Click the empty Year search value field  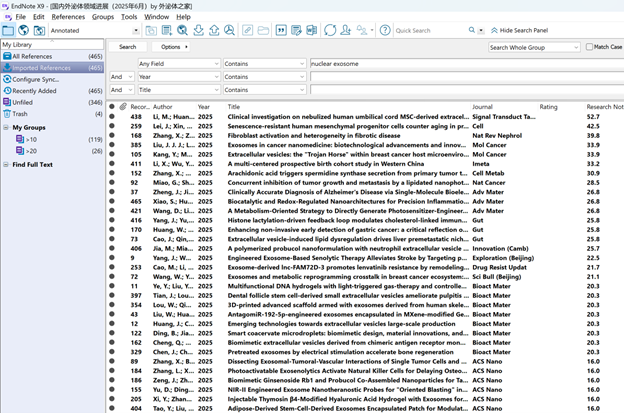tap(467, 77)
